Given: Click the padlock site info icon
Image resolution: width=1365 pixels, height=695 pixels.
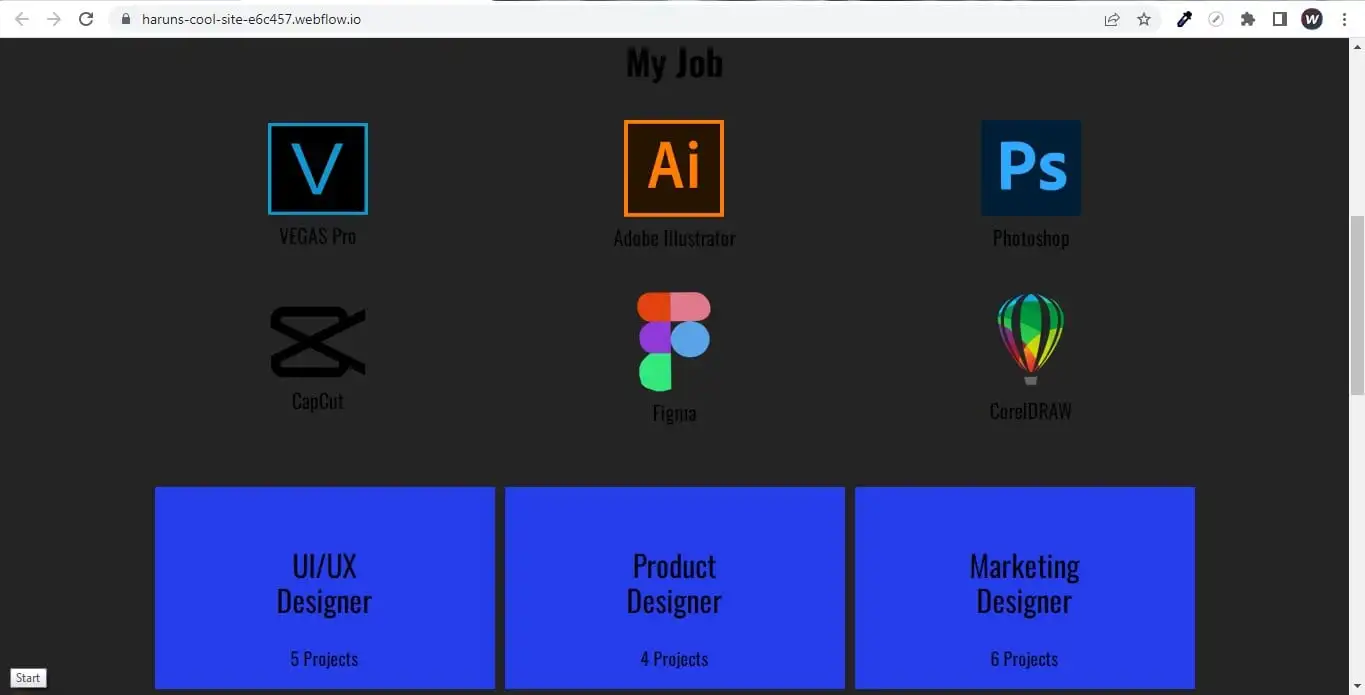Looking at the screenshot, I should [x=125, y=19].
